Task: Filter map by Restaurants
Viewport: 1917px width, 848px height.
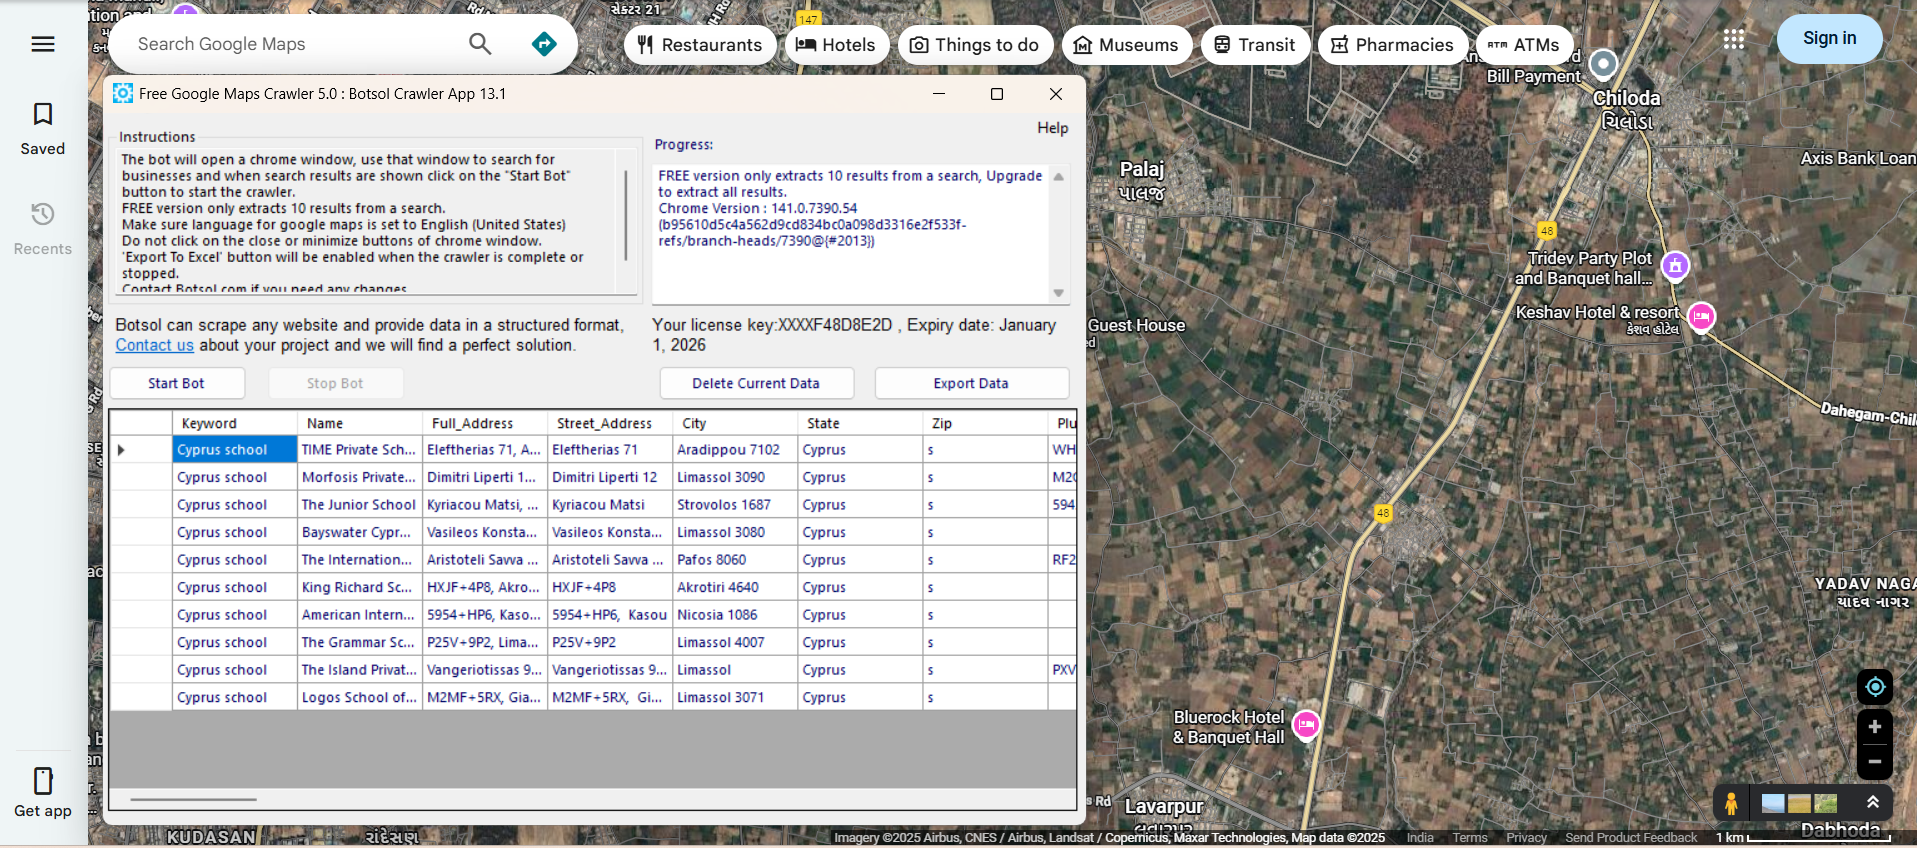Action: [x=700, y=45]
